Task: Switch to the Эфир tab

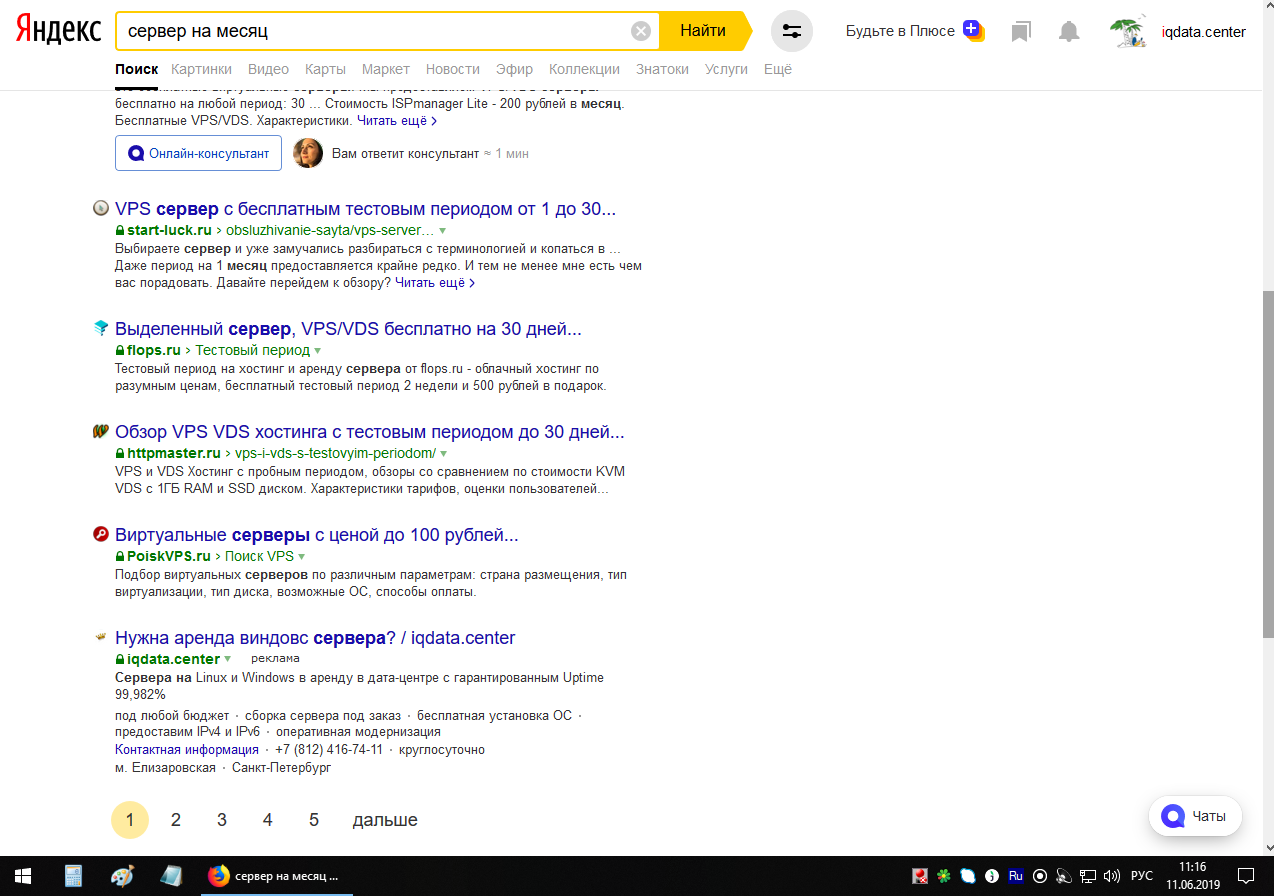Action: (515, 69)
